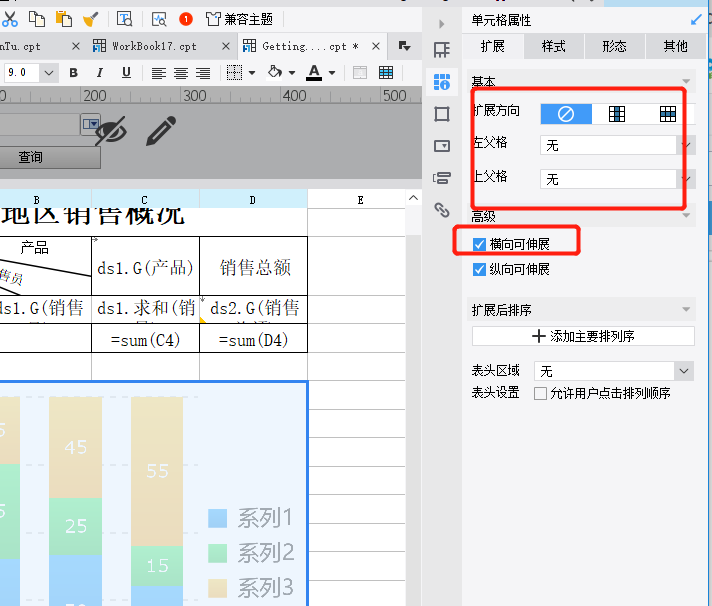The height and width of the screenshot is (606, 712).
Task: Open the parameter combo box dropdown
Action: point(90,123)
